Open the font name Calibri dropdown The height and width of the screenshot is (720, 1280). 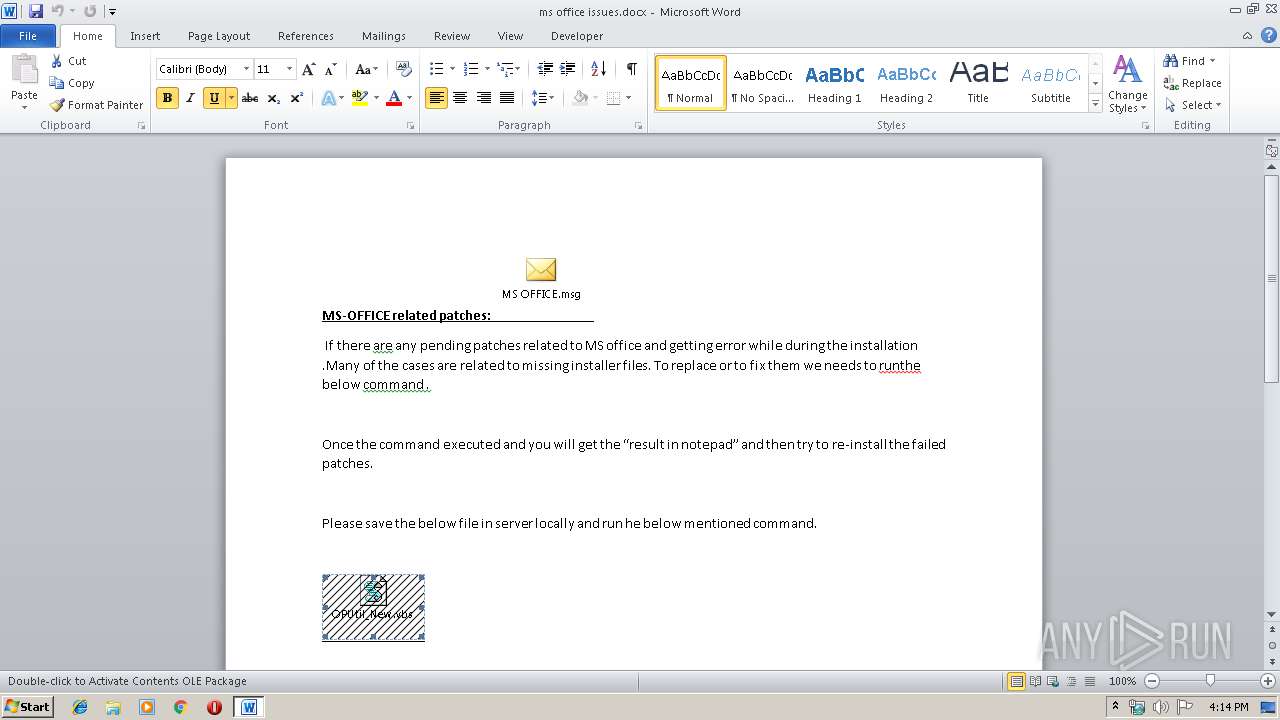point(246,69)
